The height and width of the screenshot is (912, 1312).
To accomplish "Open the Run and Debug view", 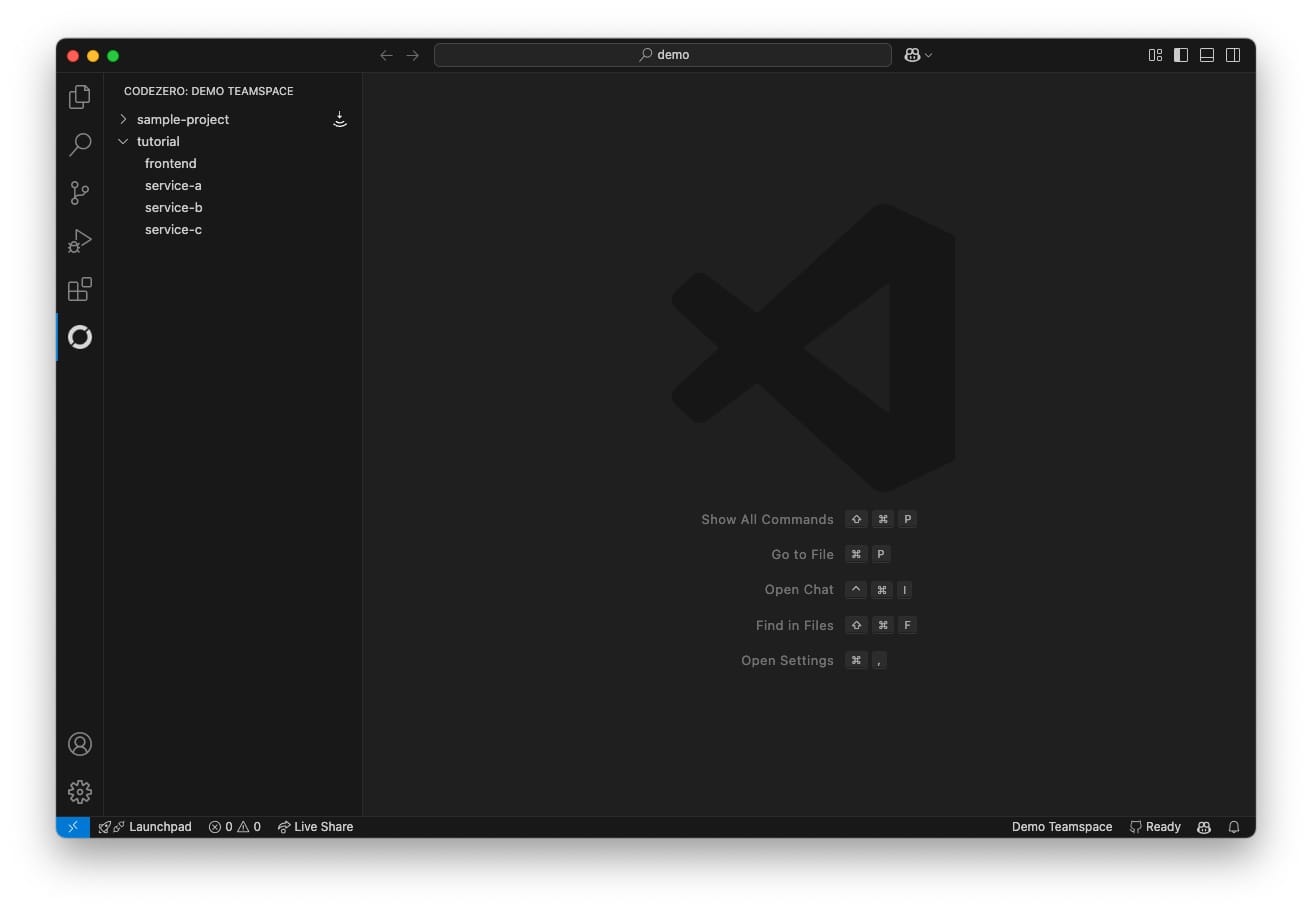I will pyautogui.click(x=80, y=240).
